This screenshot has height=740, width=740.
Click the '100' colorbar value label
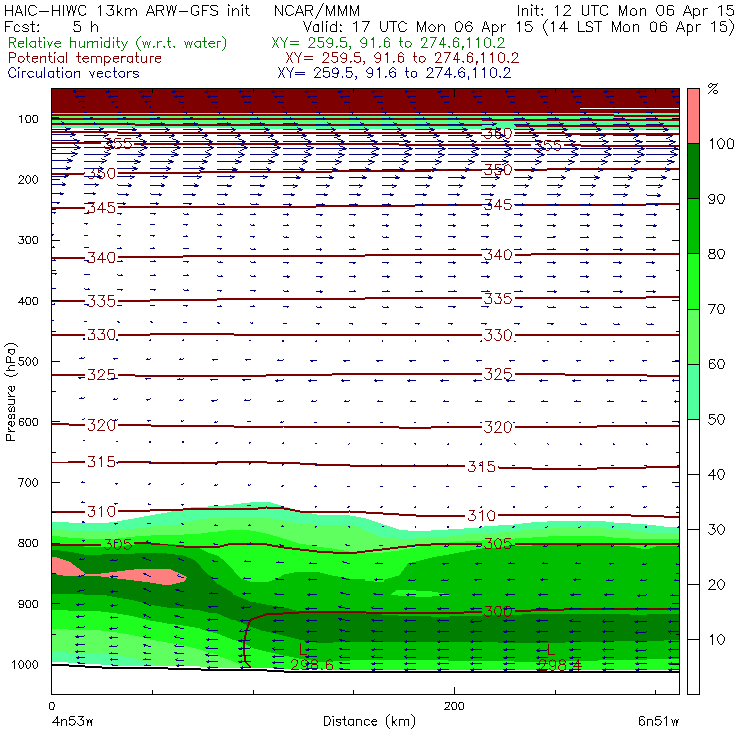click(x=722, y=143)
